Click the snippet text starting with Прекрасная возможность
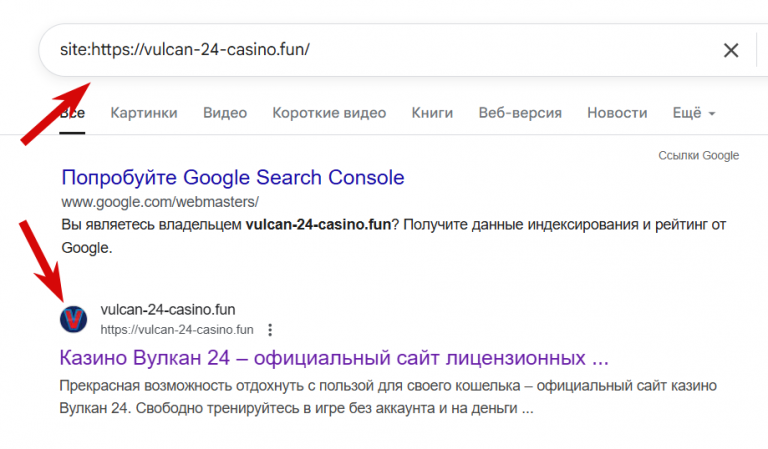The width and height of the screenshot is (768, 449). click(x=388, y=397)
